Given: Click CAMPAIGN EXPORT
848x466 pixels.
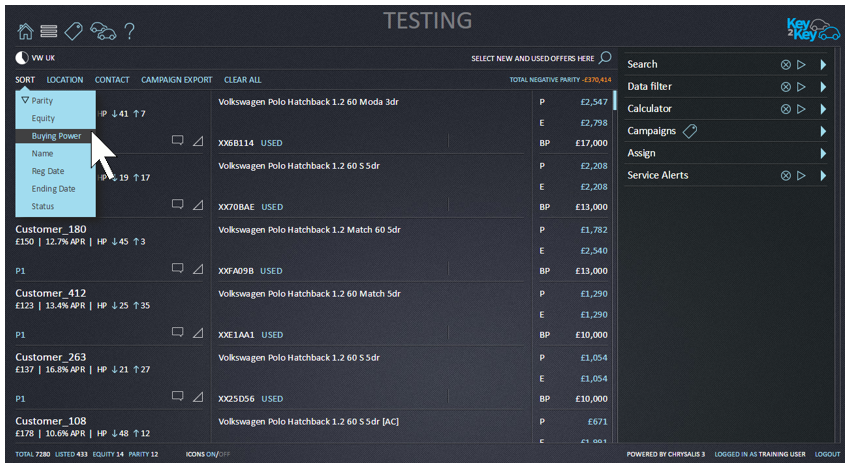Looking at the screenshot, I should [x=177, y=79].
